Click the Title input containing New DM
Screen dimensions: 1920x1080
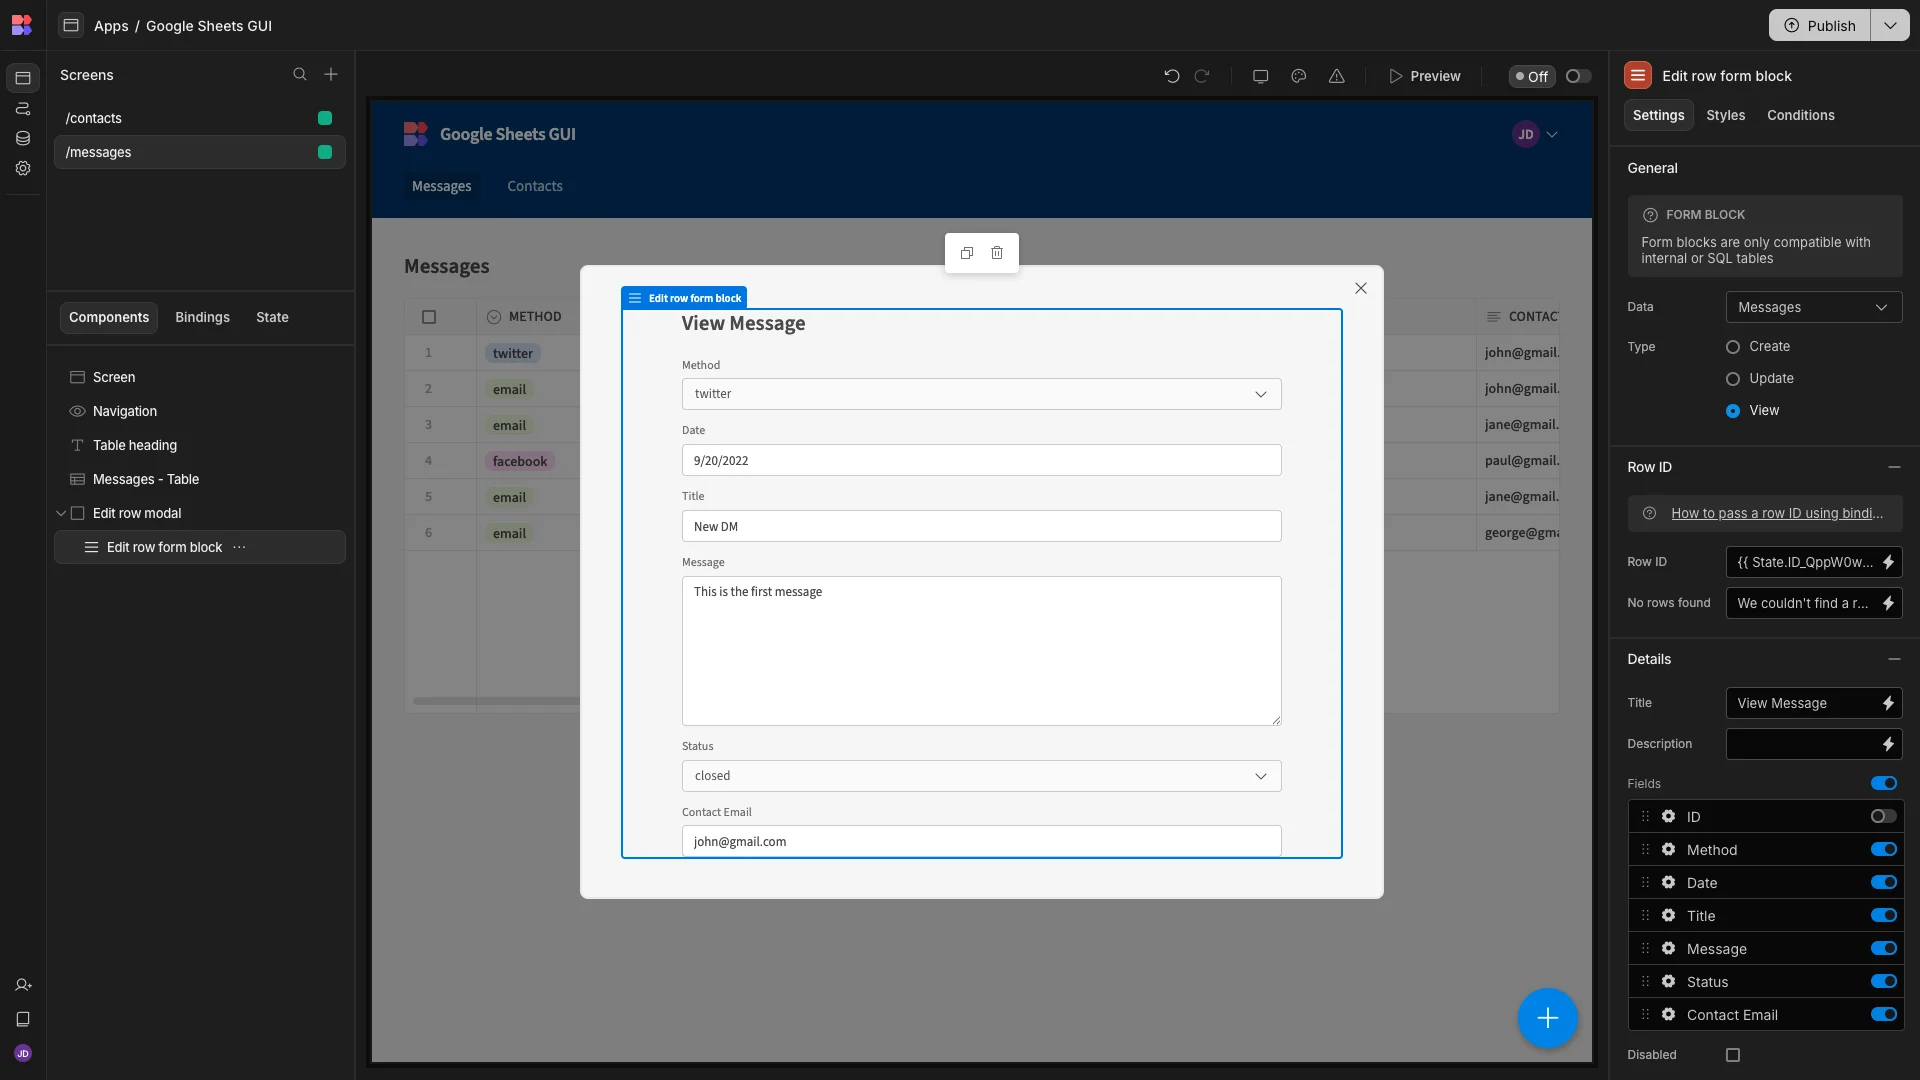[981, 526]
